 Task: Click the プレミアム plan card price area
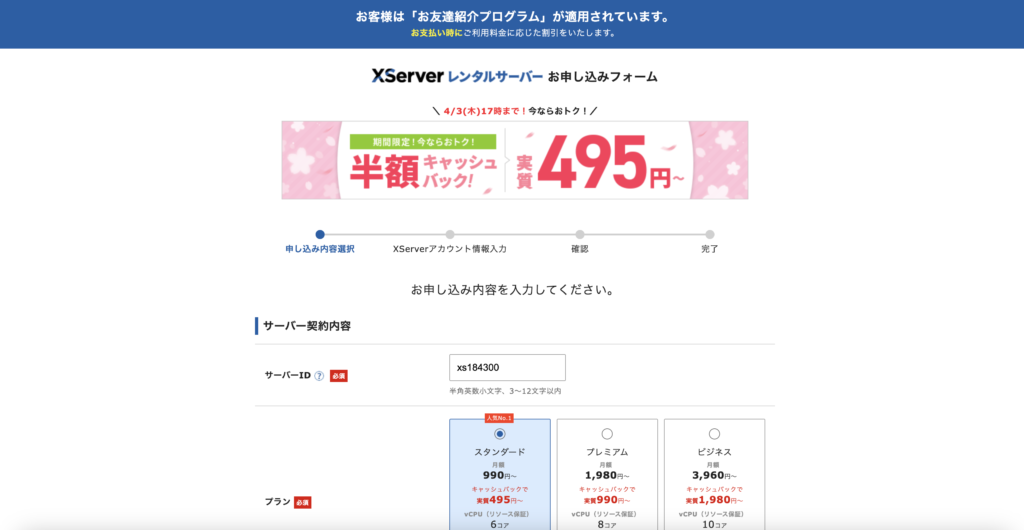[x=607, y=486]
